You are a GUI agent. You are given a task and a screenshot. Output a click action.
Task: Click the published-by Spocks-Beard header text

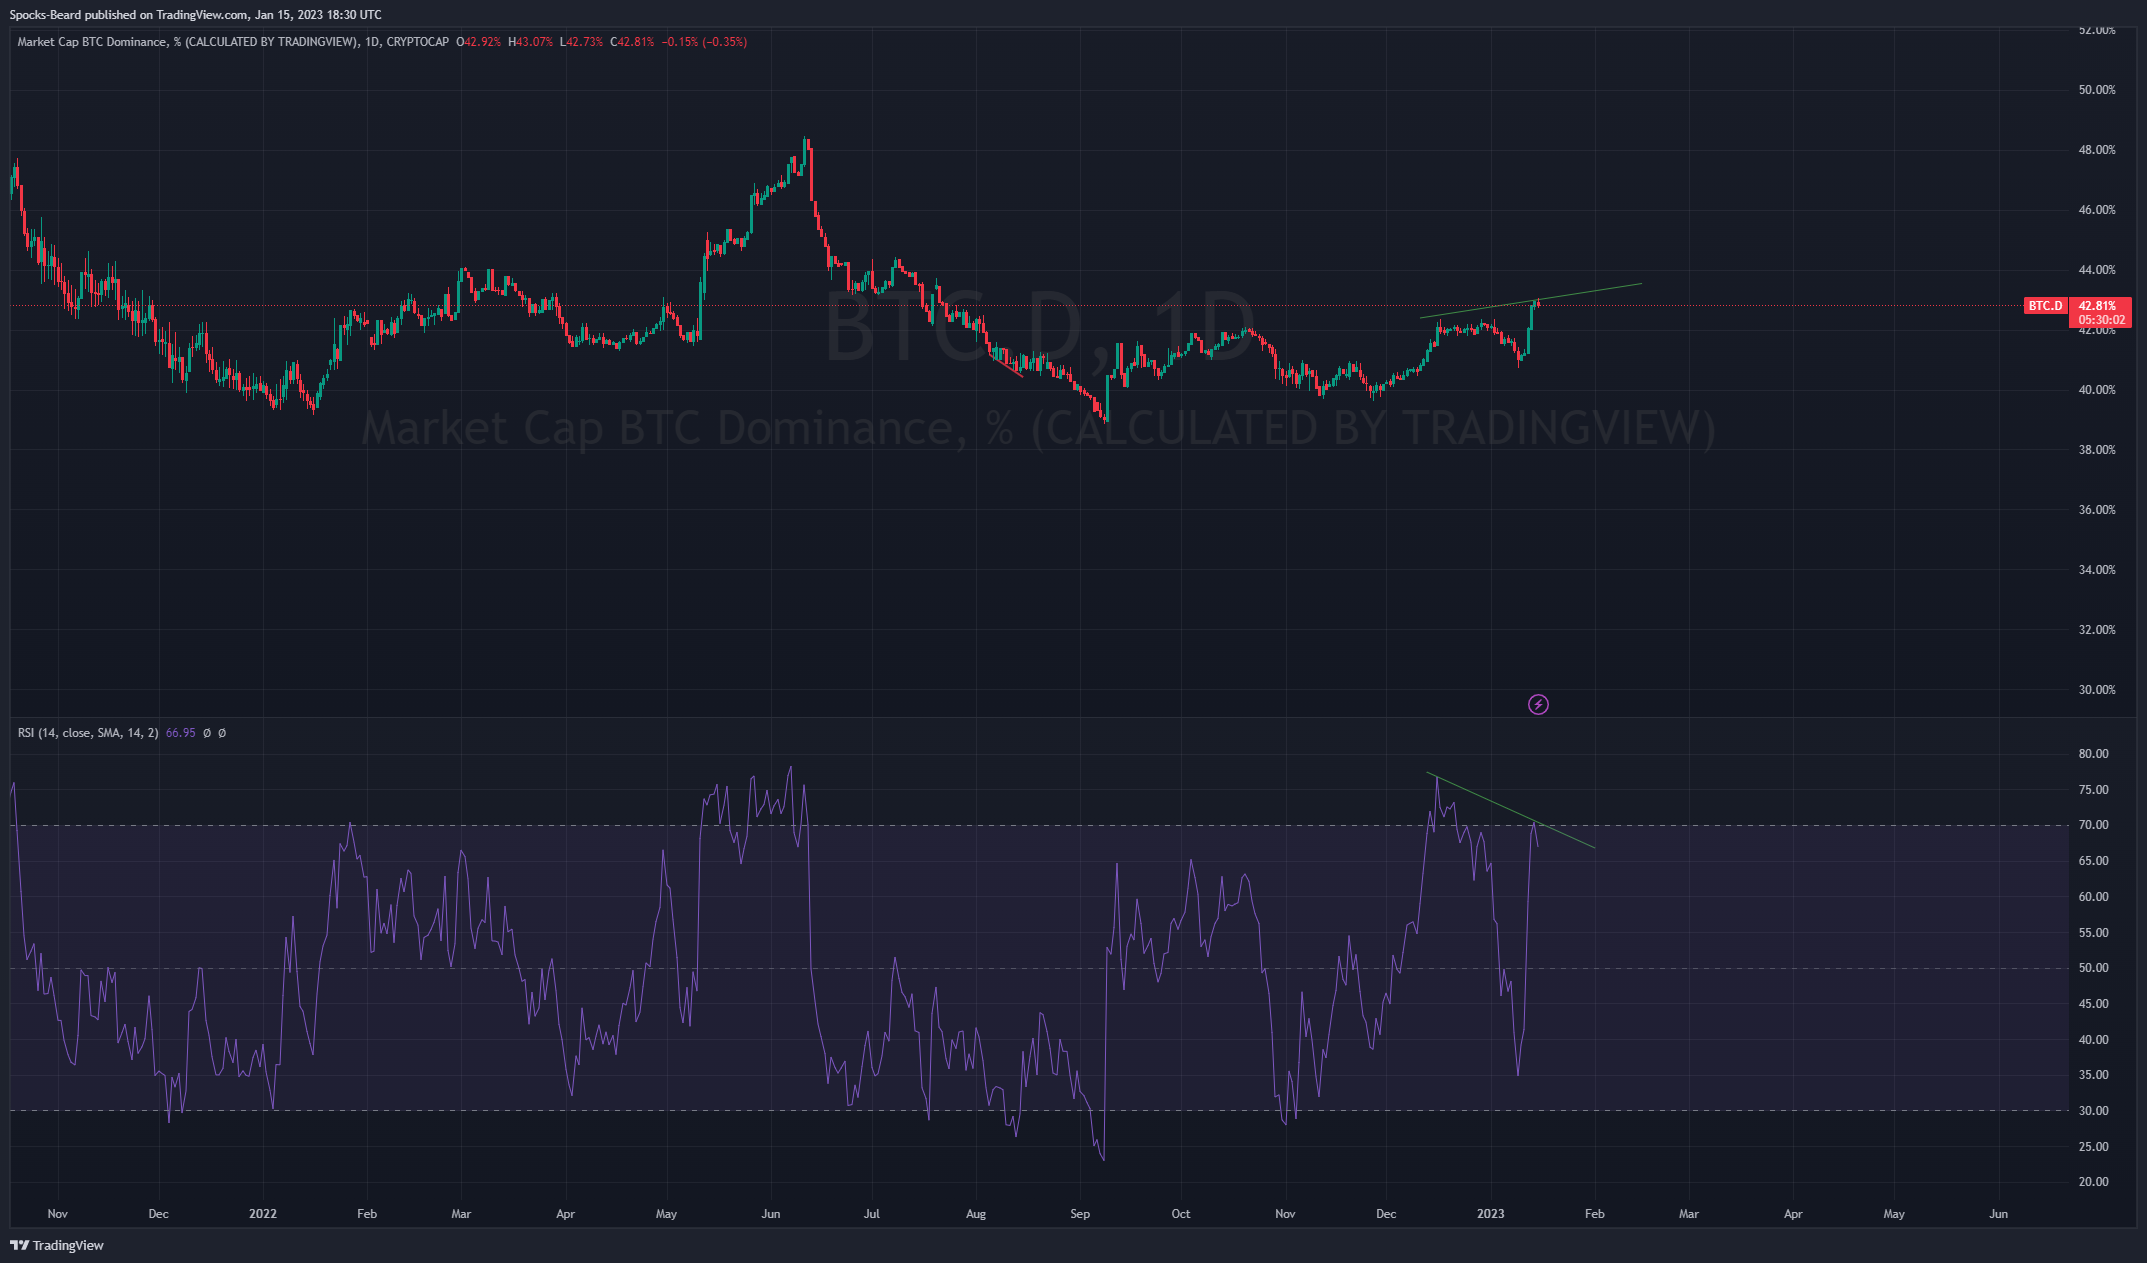coord(195,15)
